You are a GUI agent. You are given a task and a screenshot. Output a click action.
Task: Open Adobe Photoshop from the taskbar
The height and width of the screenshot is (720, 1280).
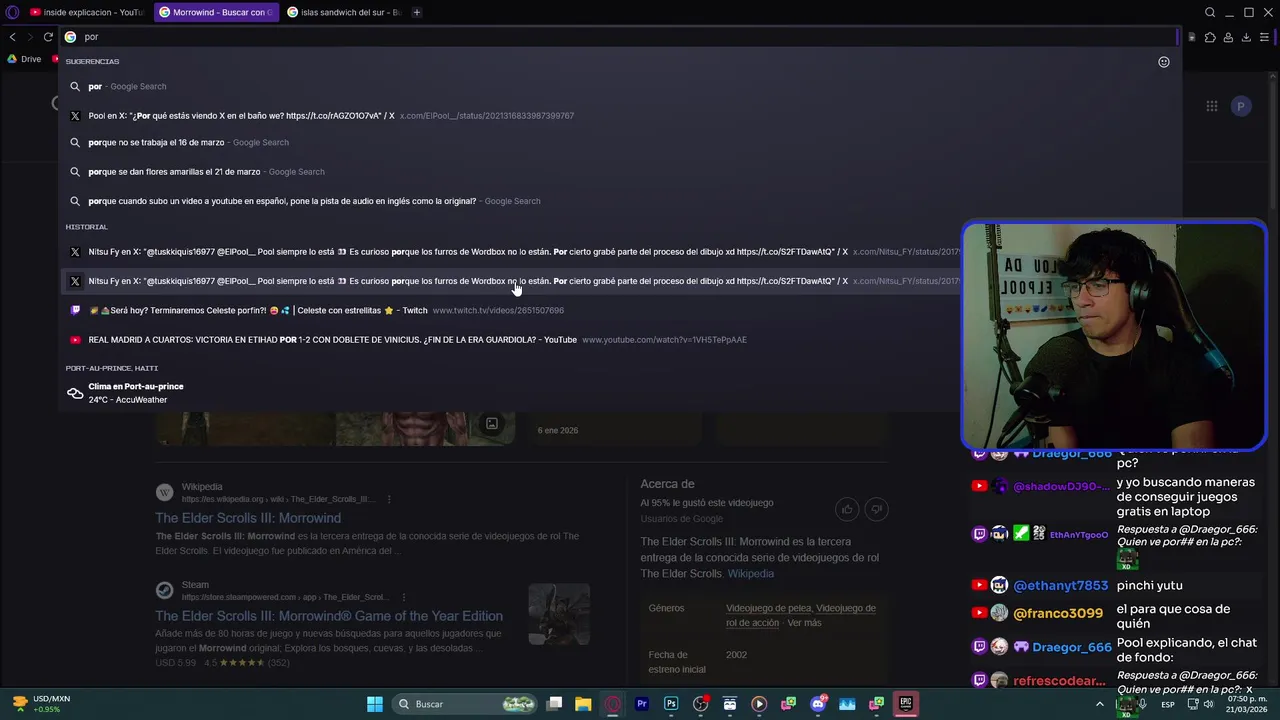coord(671,704)
